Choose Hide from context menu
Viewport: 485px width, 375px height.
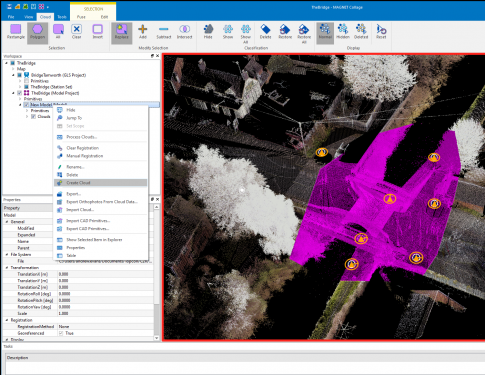[100, 110]
